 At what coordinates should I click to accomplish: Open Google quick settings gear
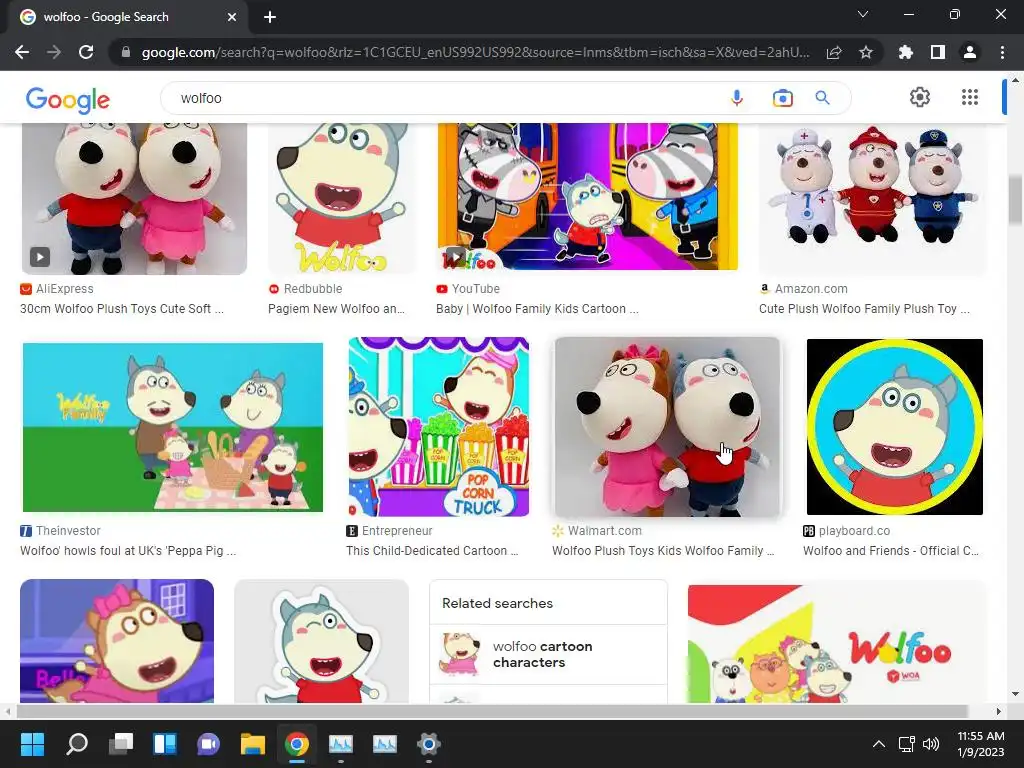pyautogui.click(x=920, y=97)
